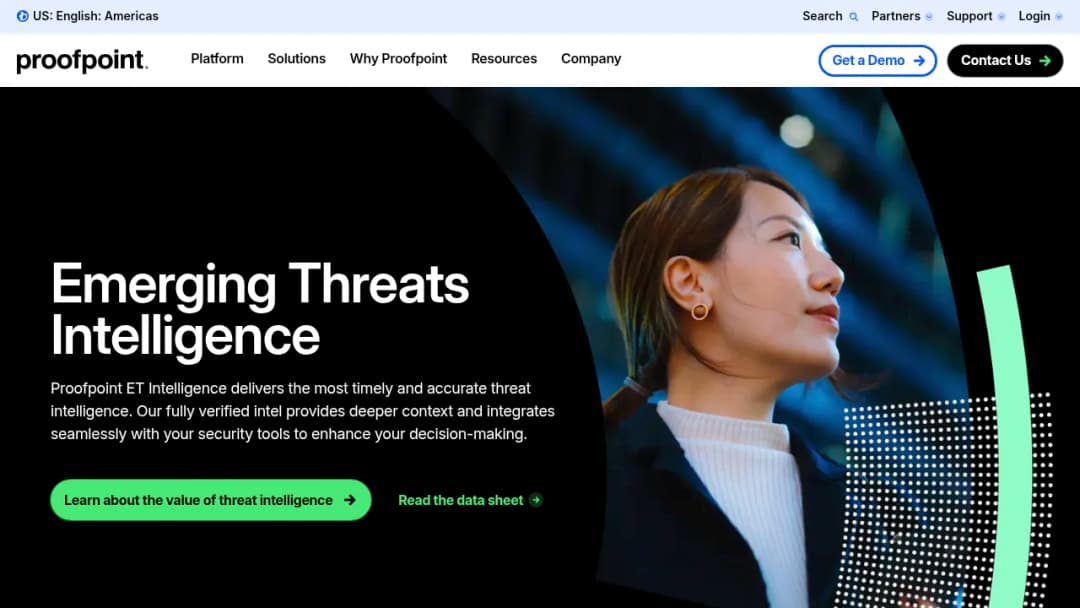
Task: Click the Emerging Threats Intelligence heading
Action: pyautogui.click(x=260, y=309)
